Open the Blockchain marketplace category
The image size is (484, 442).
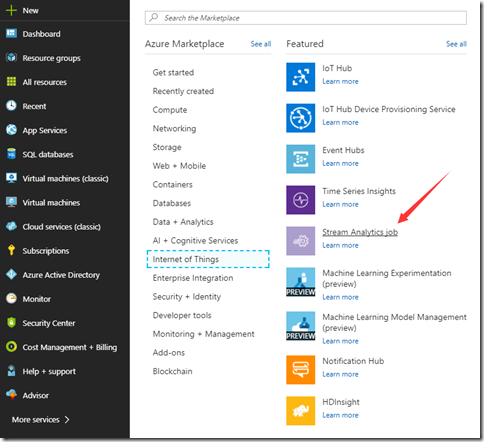(172, 371)
